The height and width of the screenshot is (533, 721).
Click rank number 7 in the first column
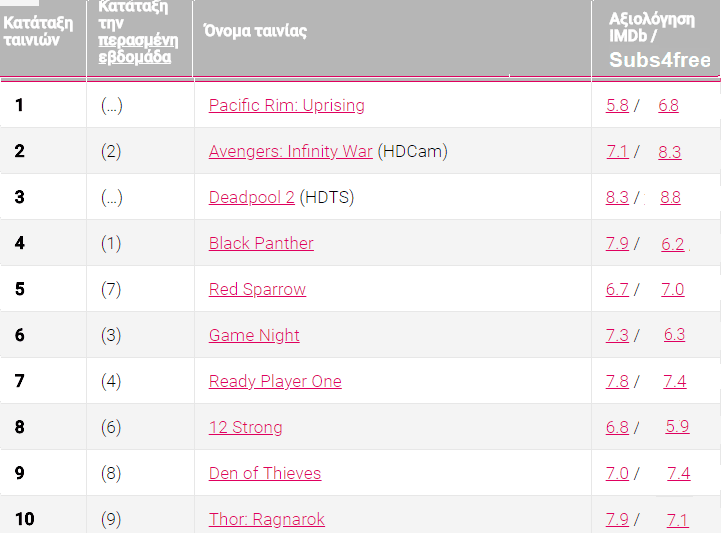pos(19,381)
